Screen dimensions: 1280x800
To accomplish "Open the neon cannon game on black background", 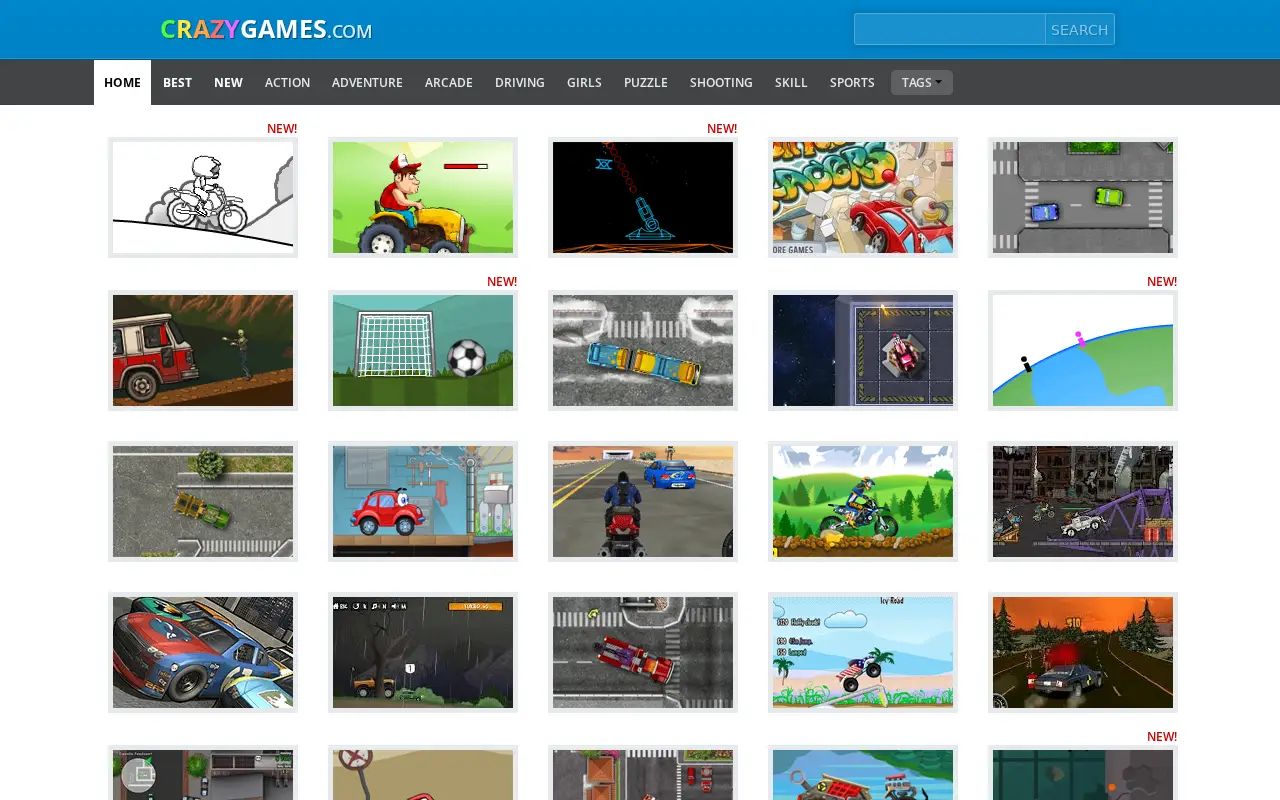I will (643, 197).
